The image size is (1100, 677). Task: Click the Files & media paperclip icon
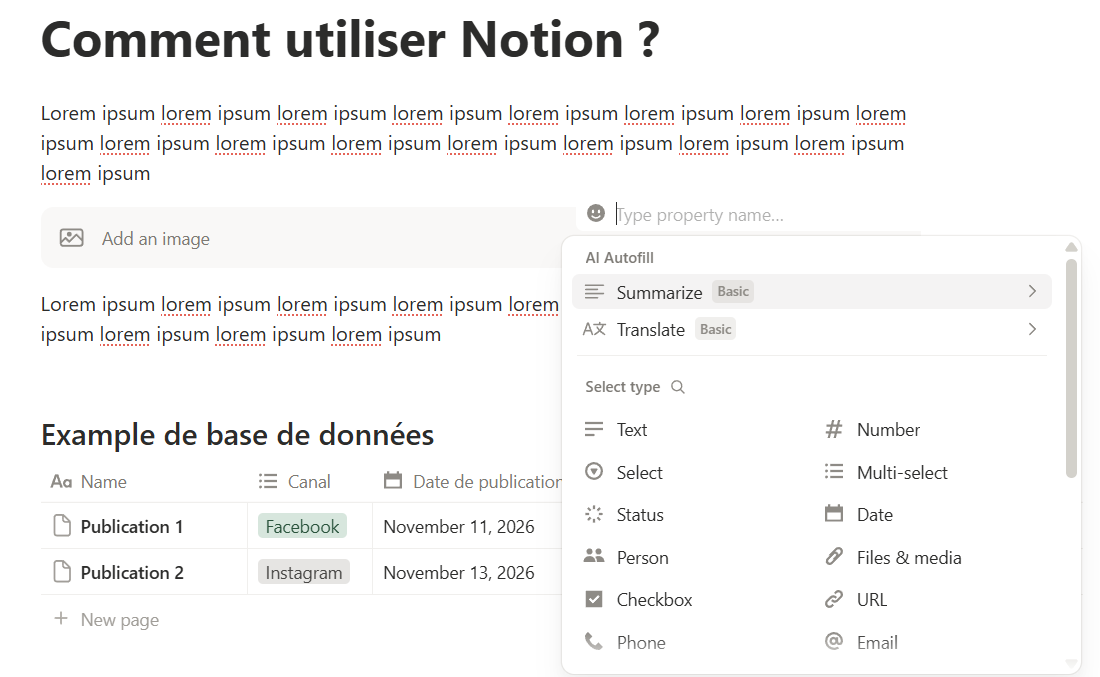tap(834, 557)
